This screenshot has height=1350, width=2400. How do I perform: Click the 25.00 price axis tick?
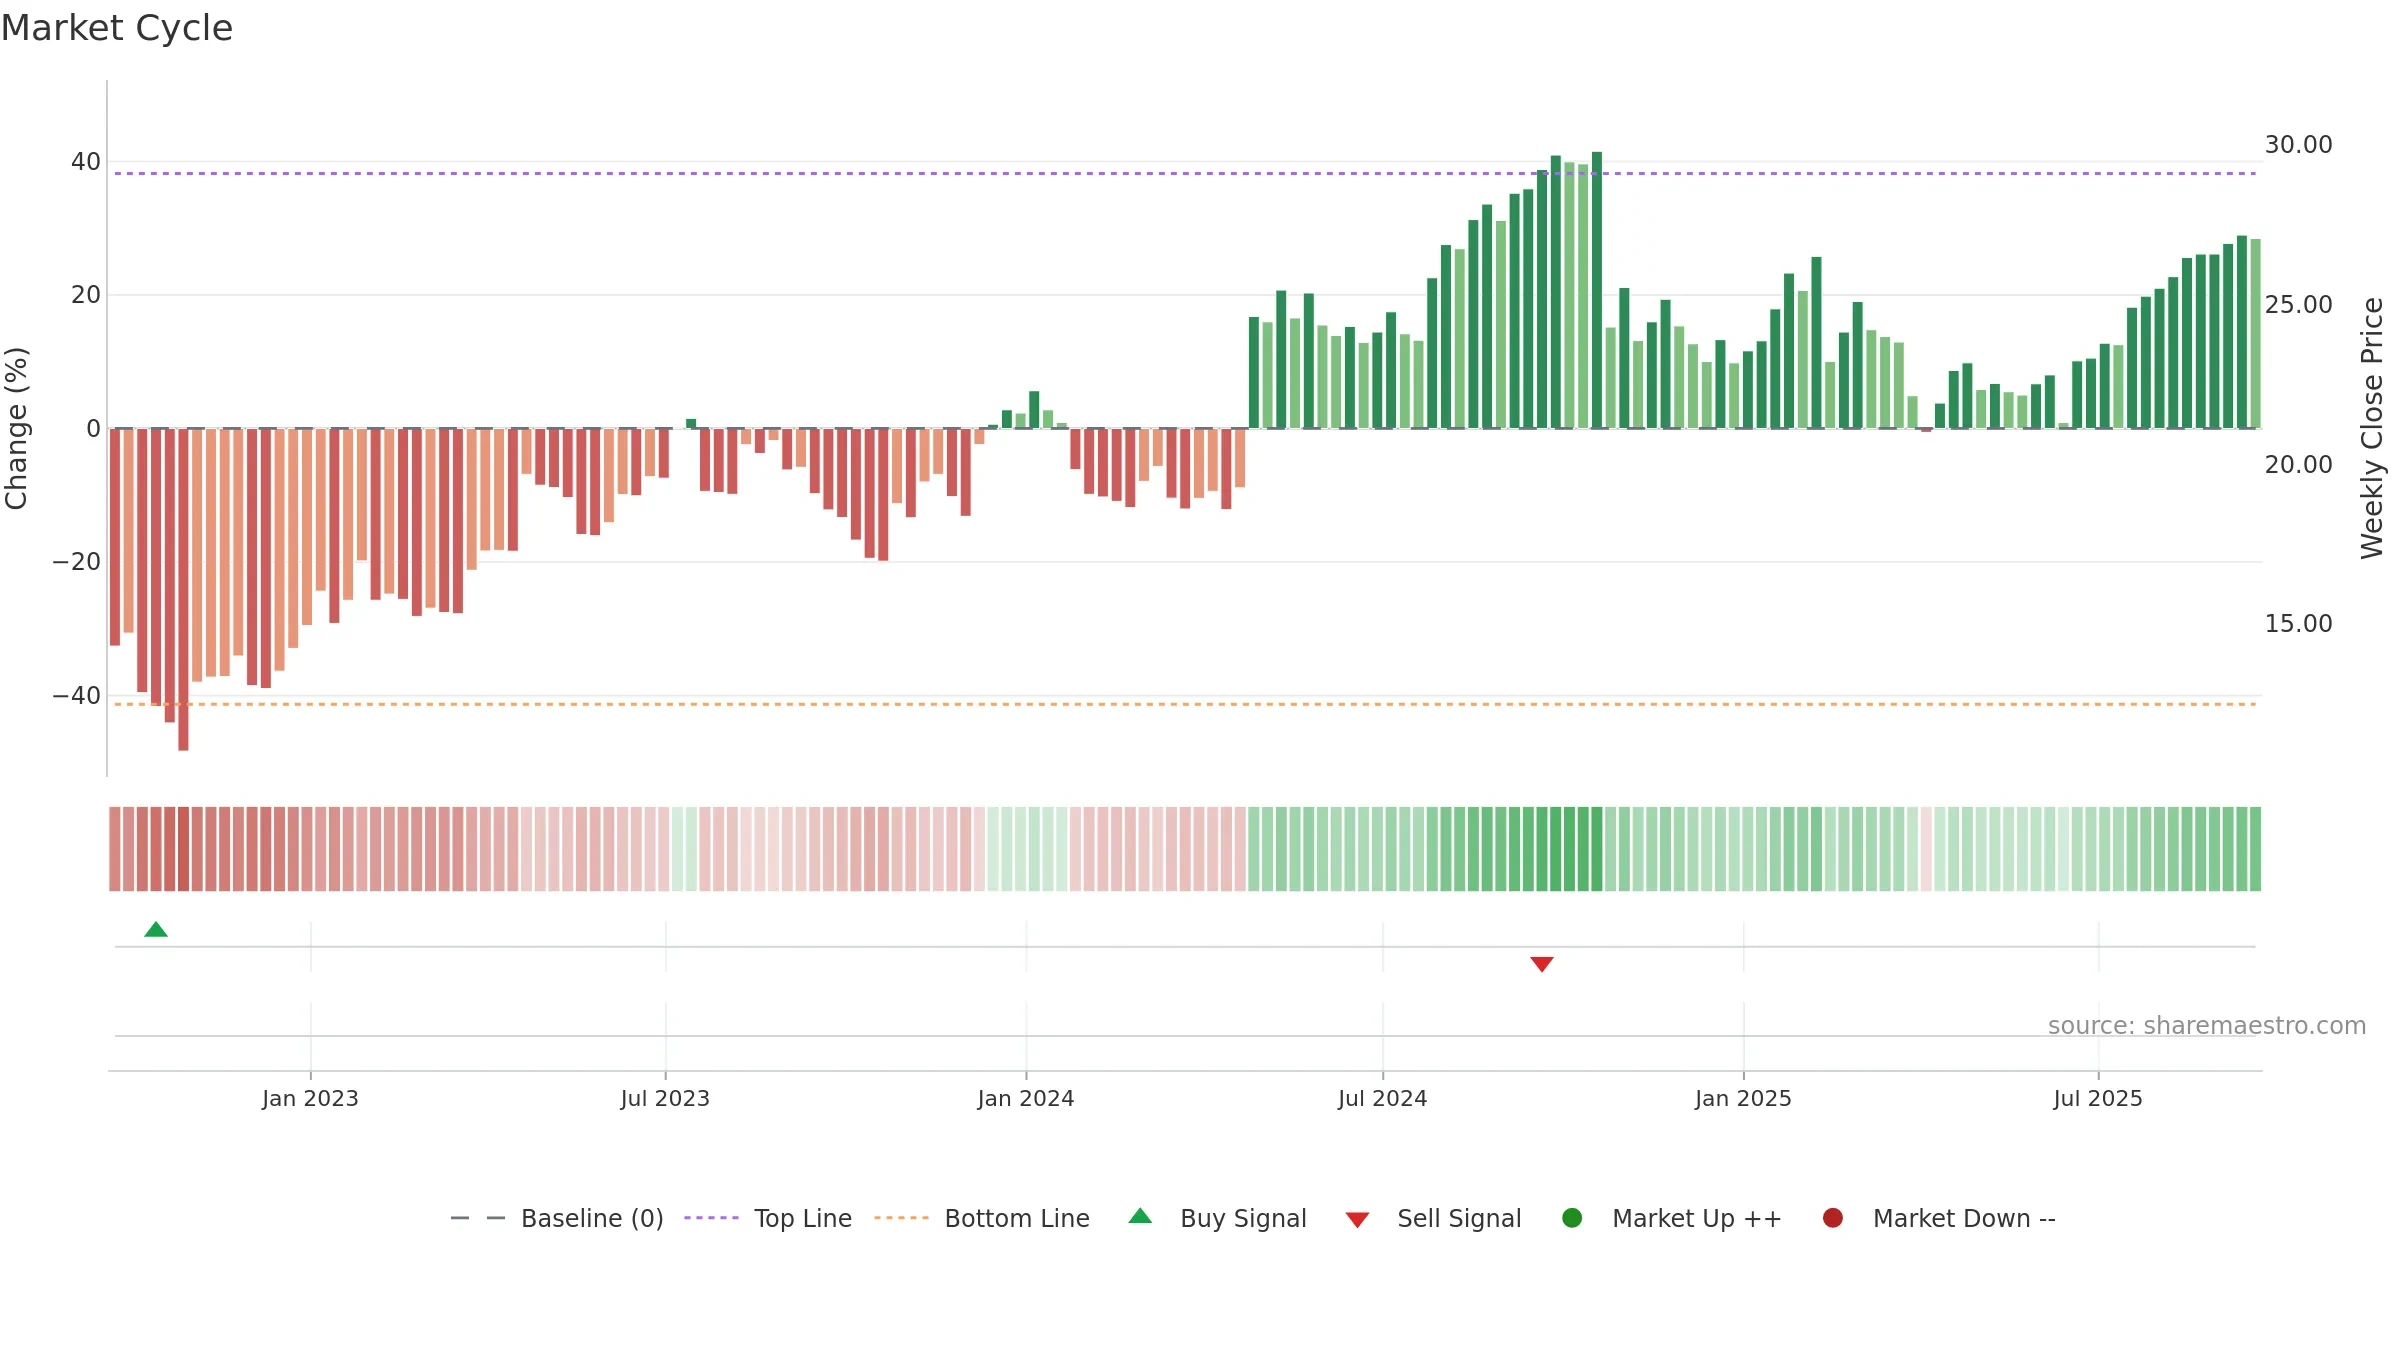click(x=2298, y=305)
